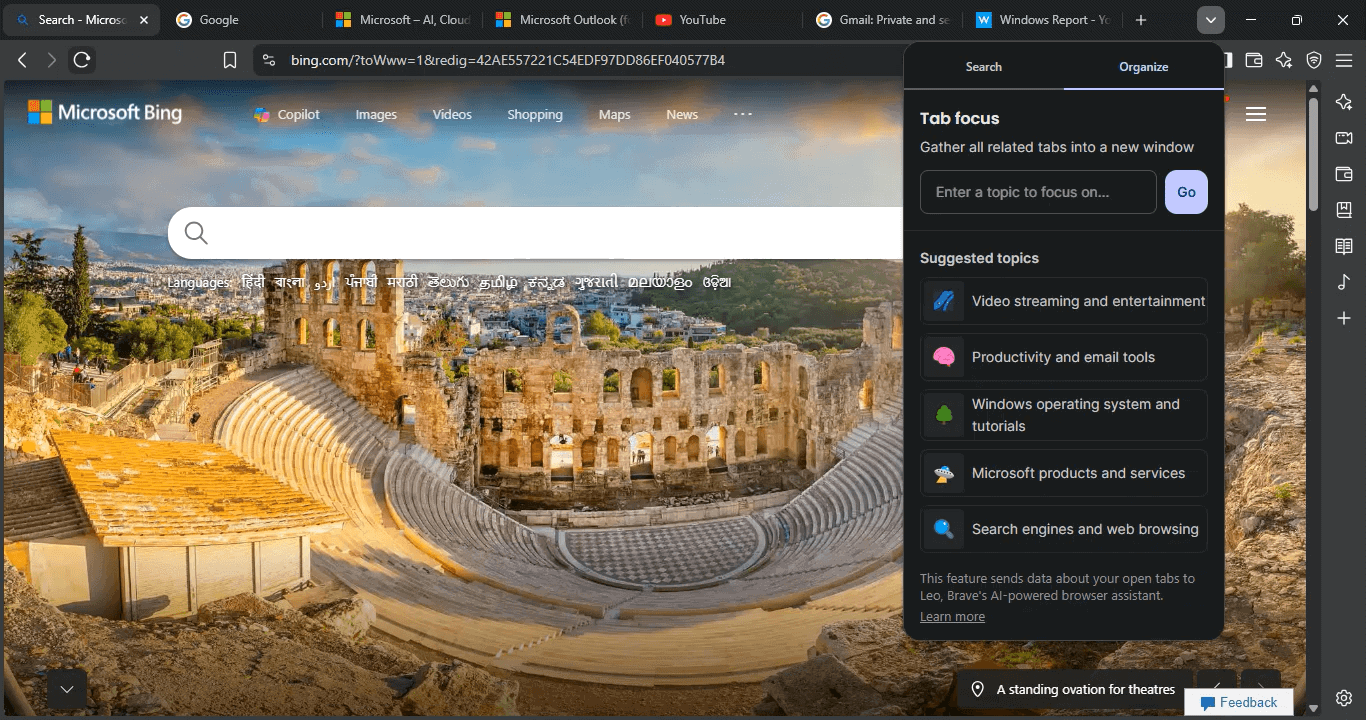Open Maps in Bing navigation
This screenshot has height=720, width=1366.
tap(615, 114)
